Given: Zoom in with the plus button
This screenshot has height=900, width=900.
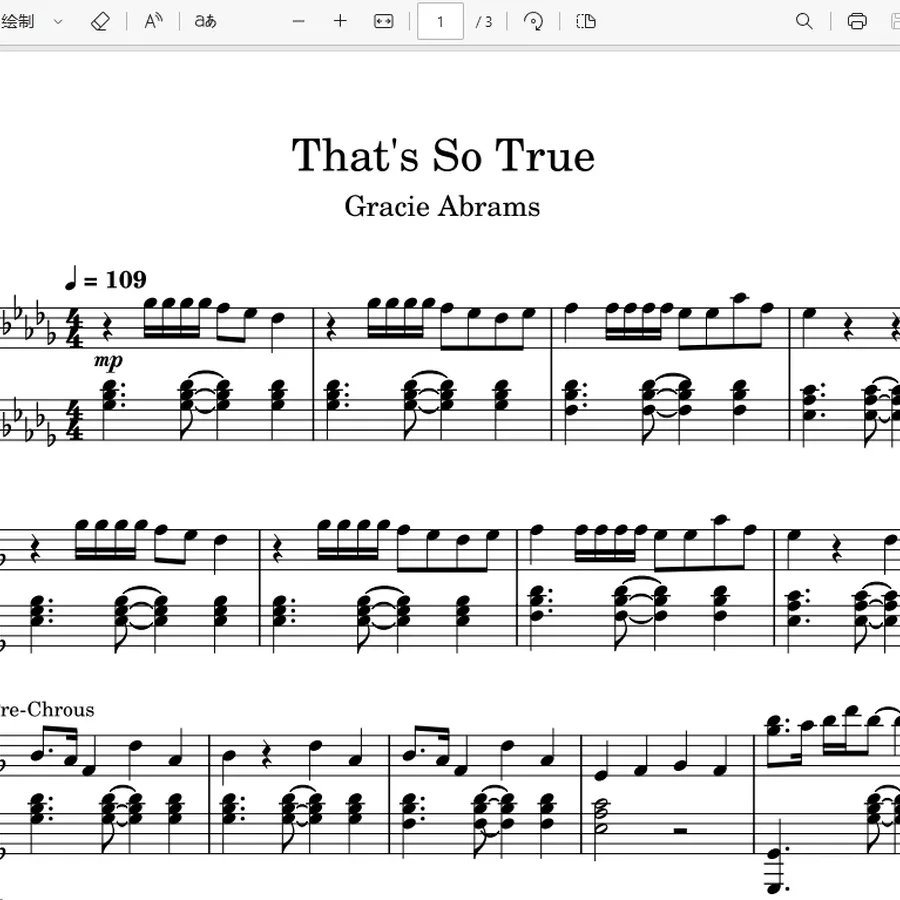Looking at the screenshot, I should click(x=340, y=22).
